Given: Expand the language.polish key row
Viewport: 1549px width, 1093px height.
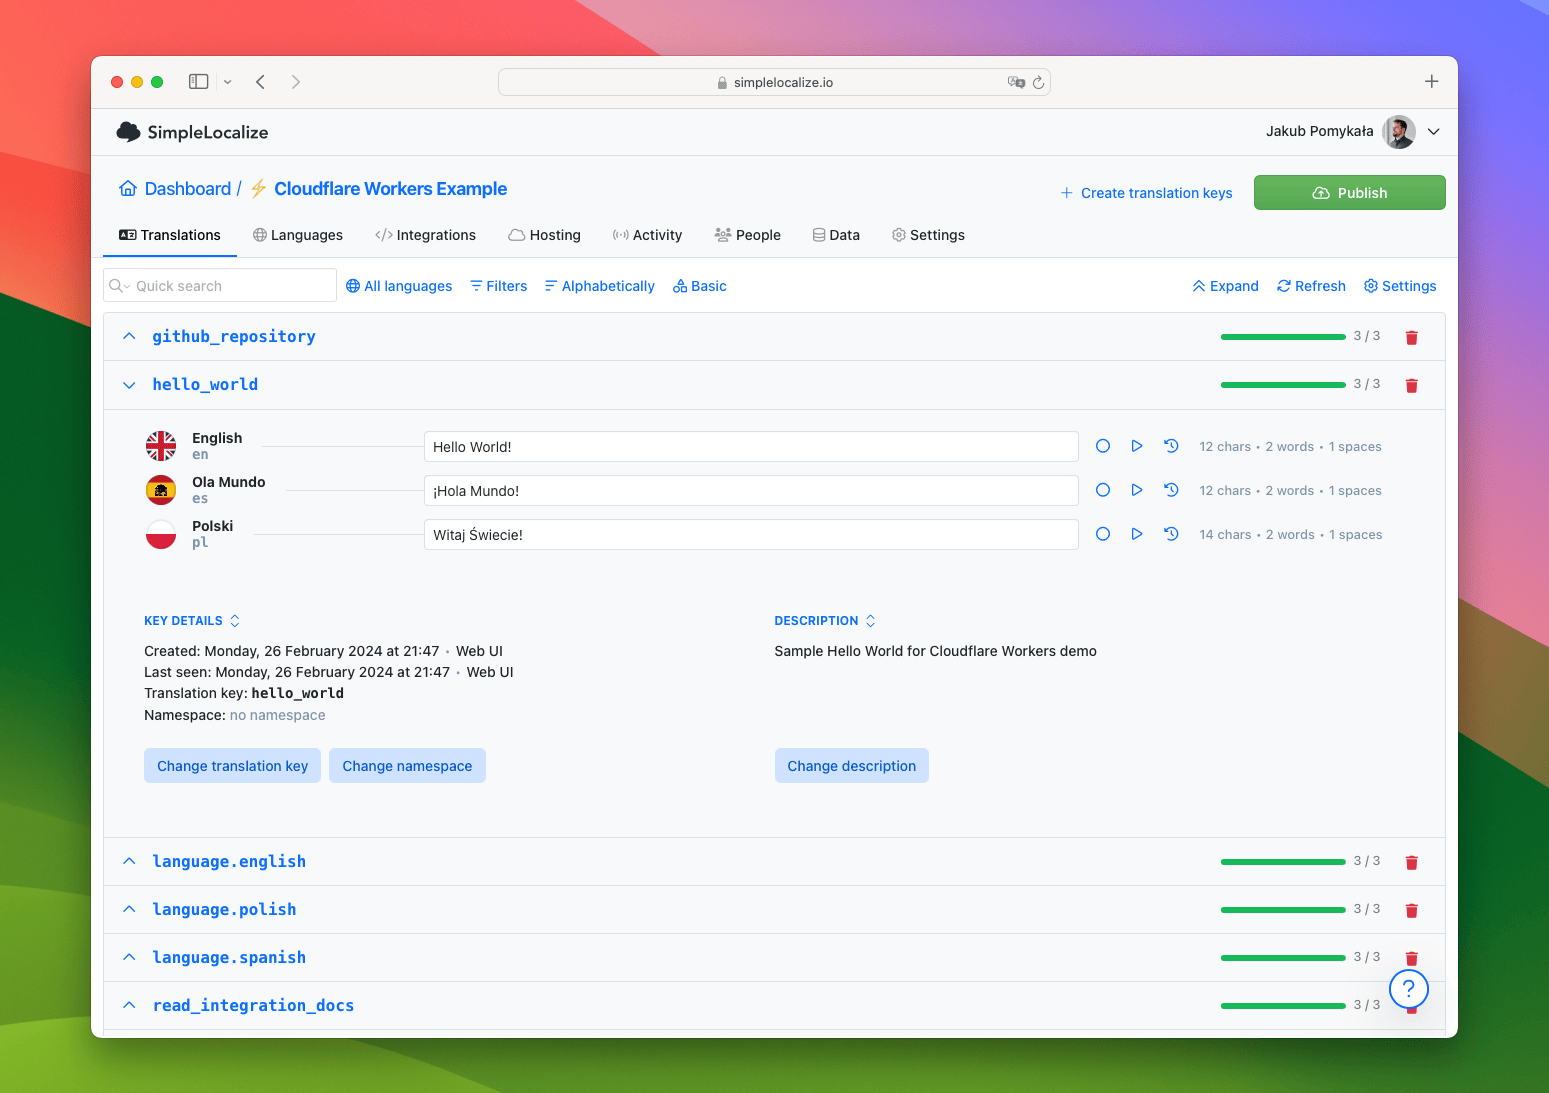Looking at the screenshot, I should 129,909.
